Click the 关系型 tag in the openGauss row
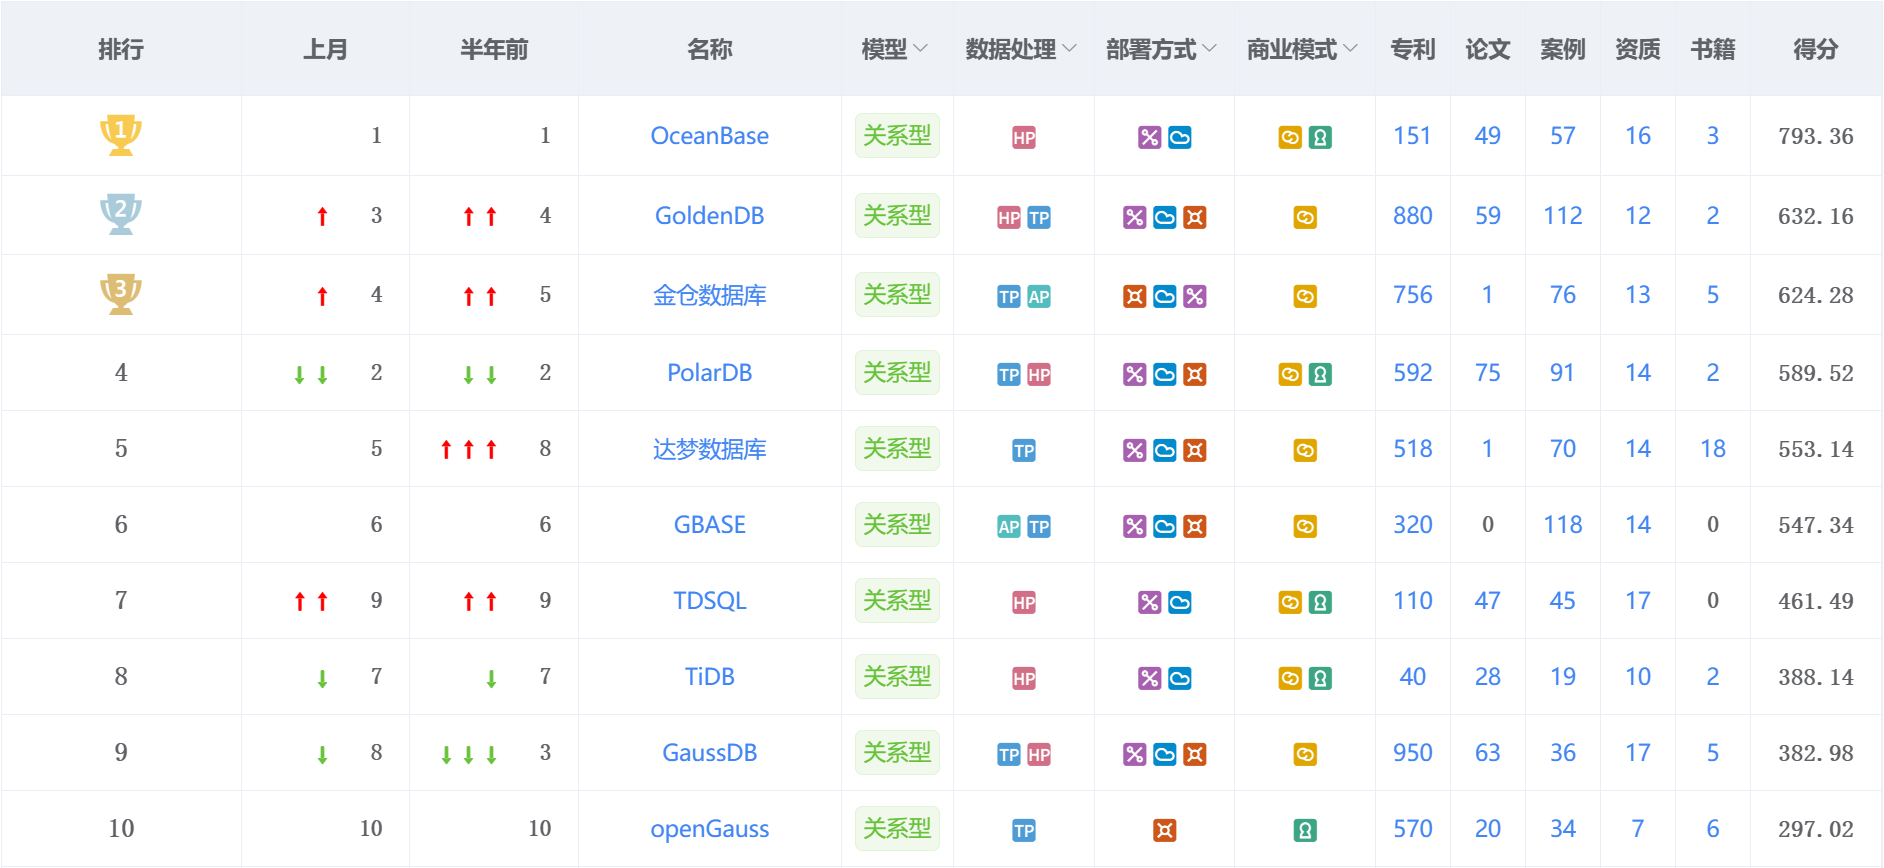 pos(897,829)
